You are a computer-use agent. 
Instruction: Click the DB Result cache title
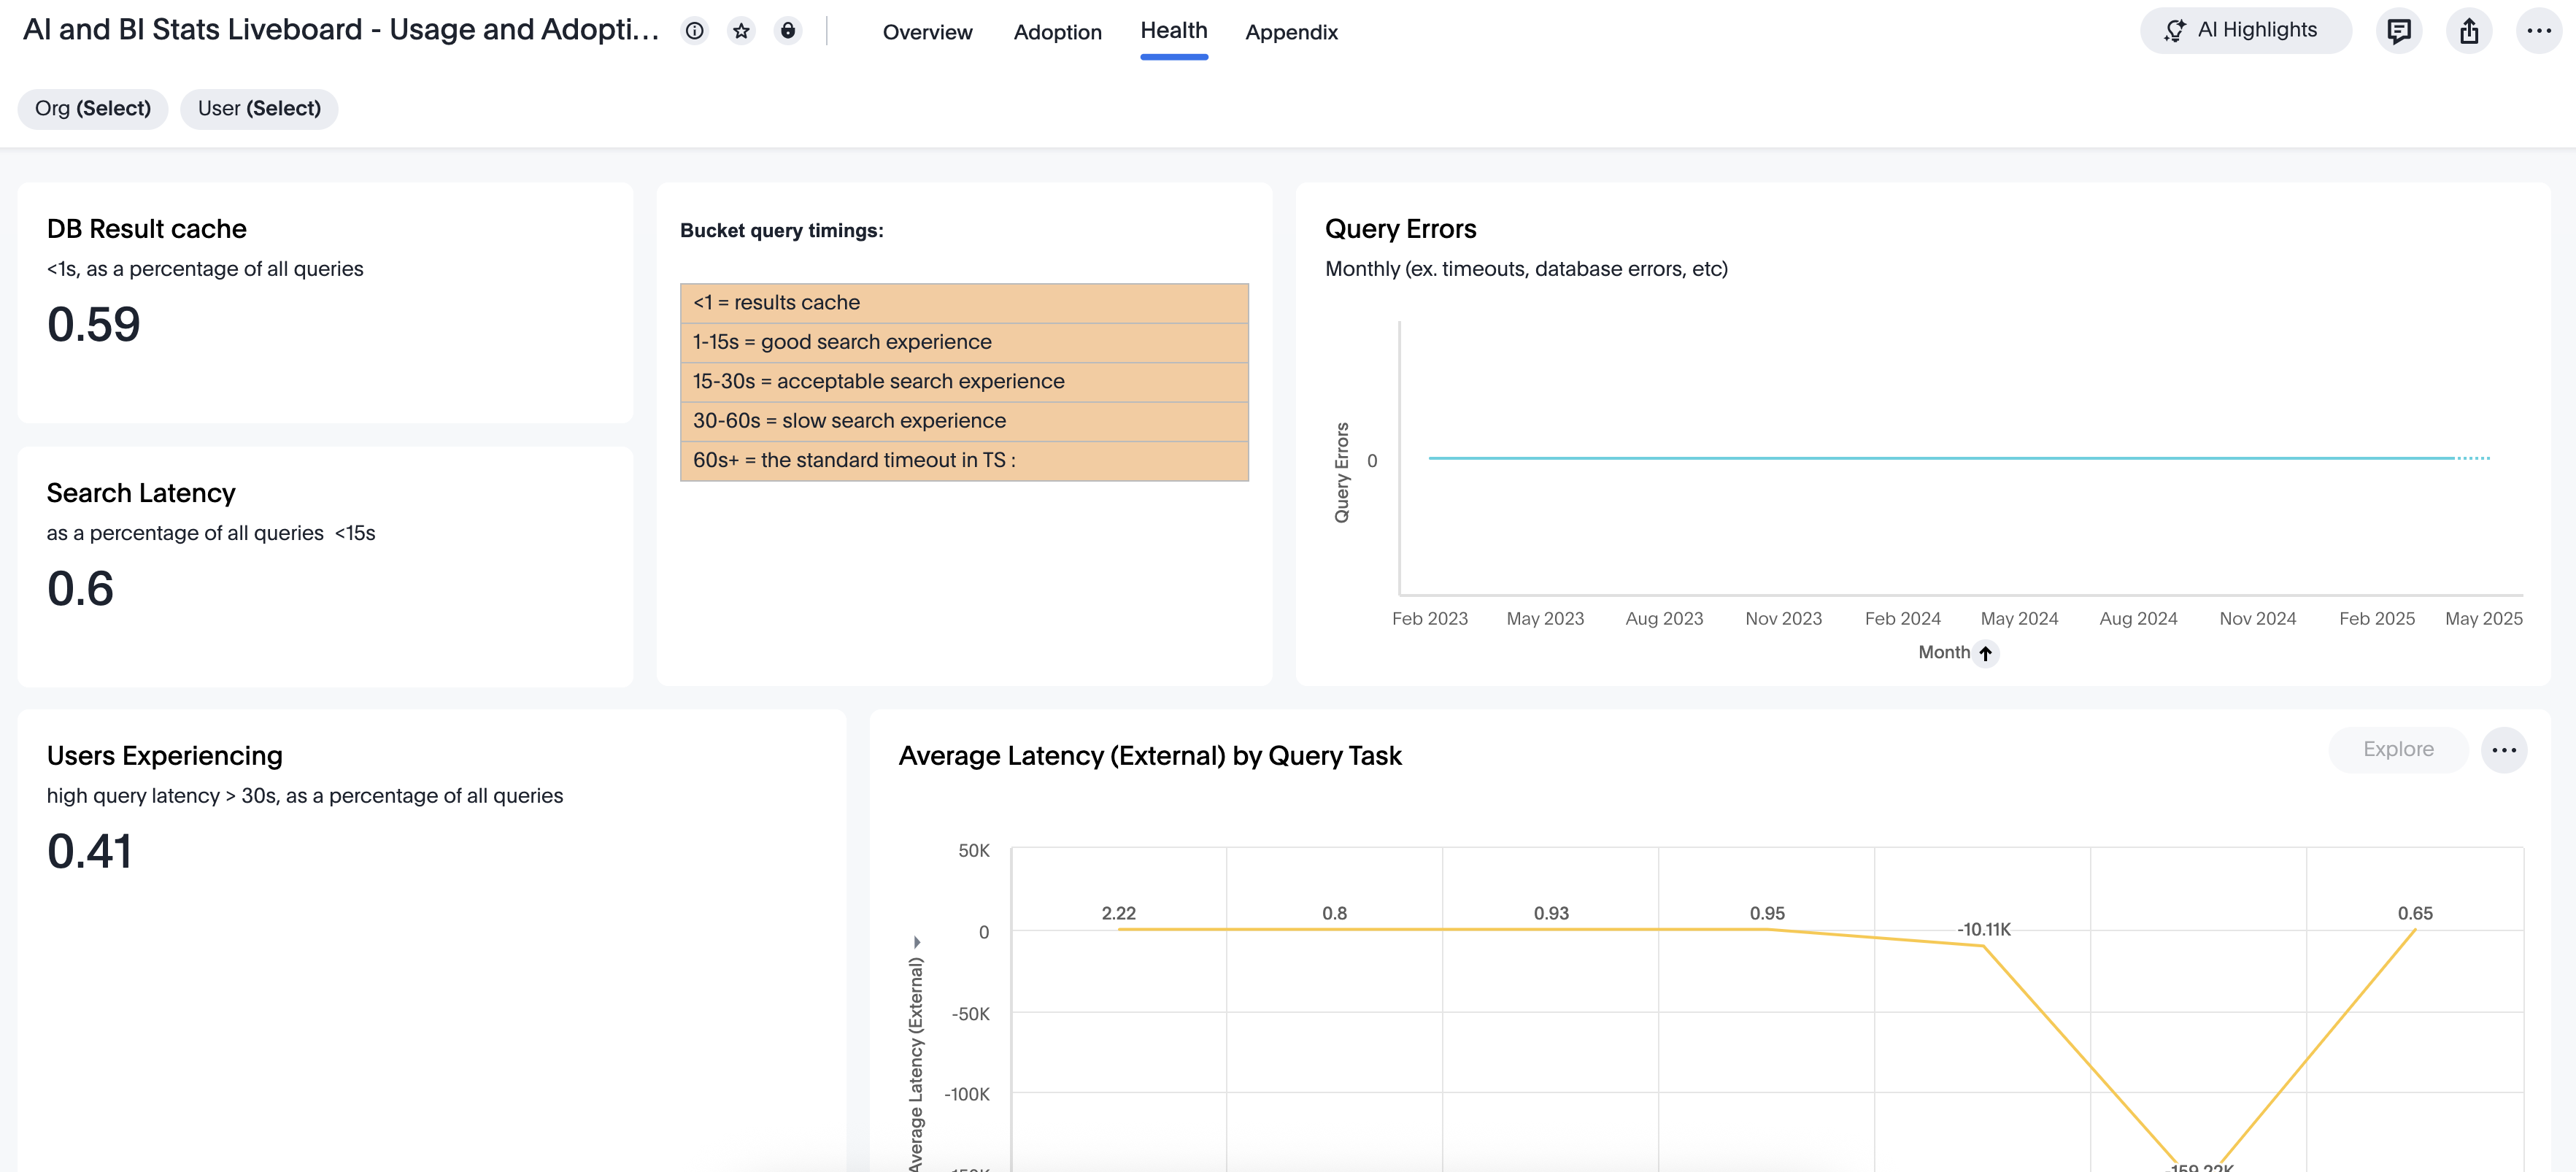point(147,229)
